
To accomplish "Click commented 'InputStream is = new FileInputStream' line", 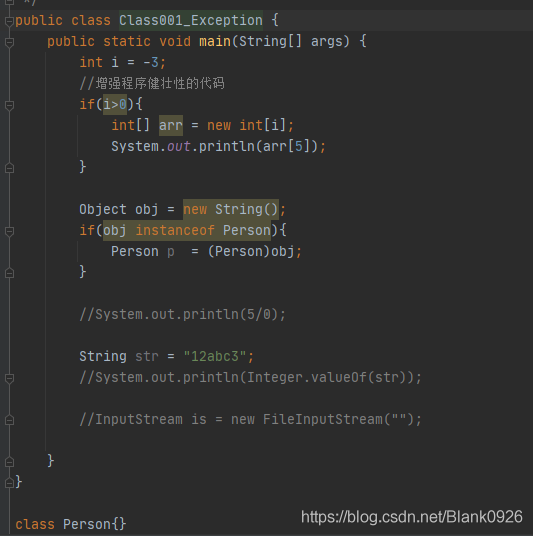I will tap(251, 419).
